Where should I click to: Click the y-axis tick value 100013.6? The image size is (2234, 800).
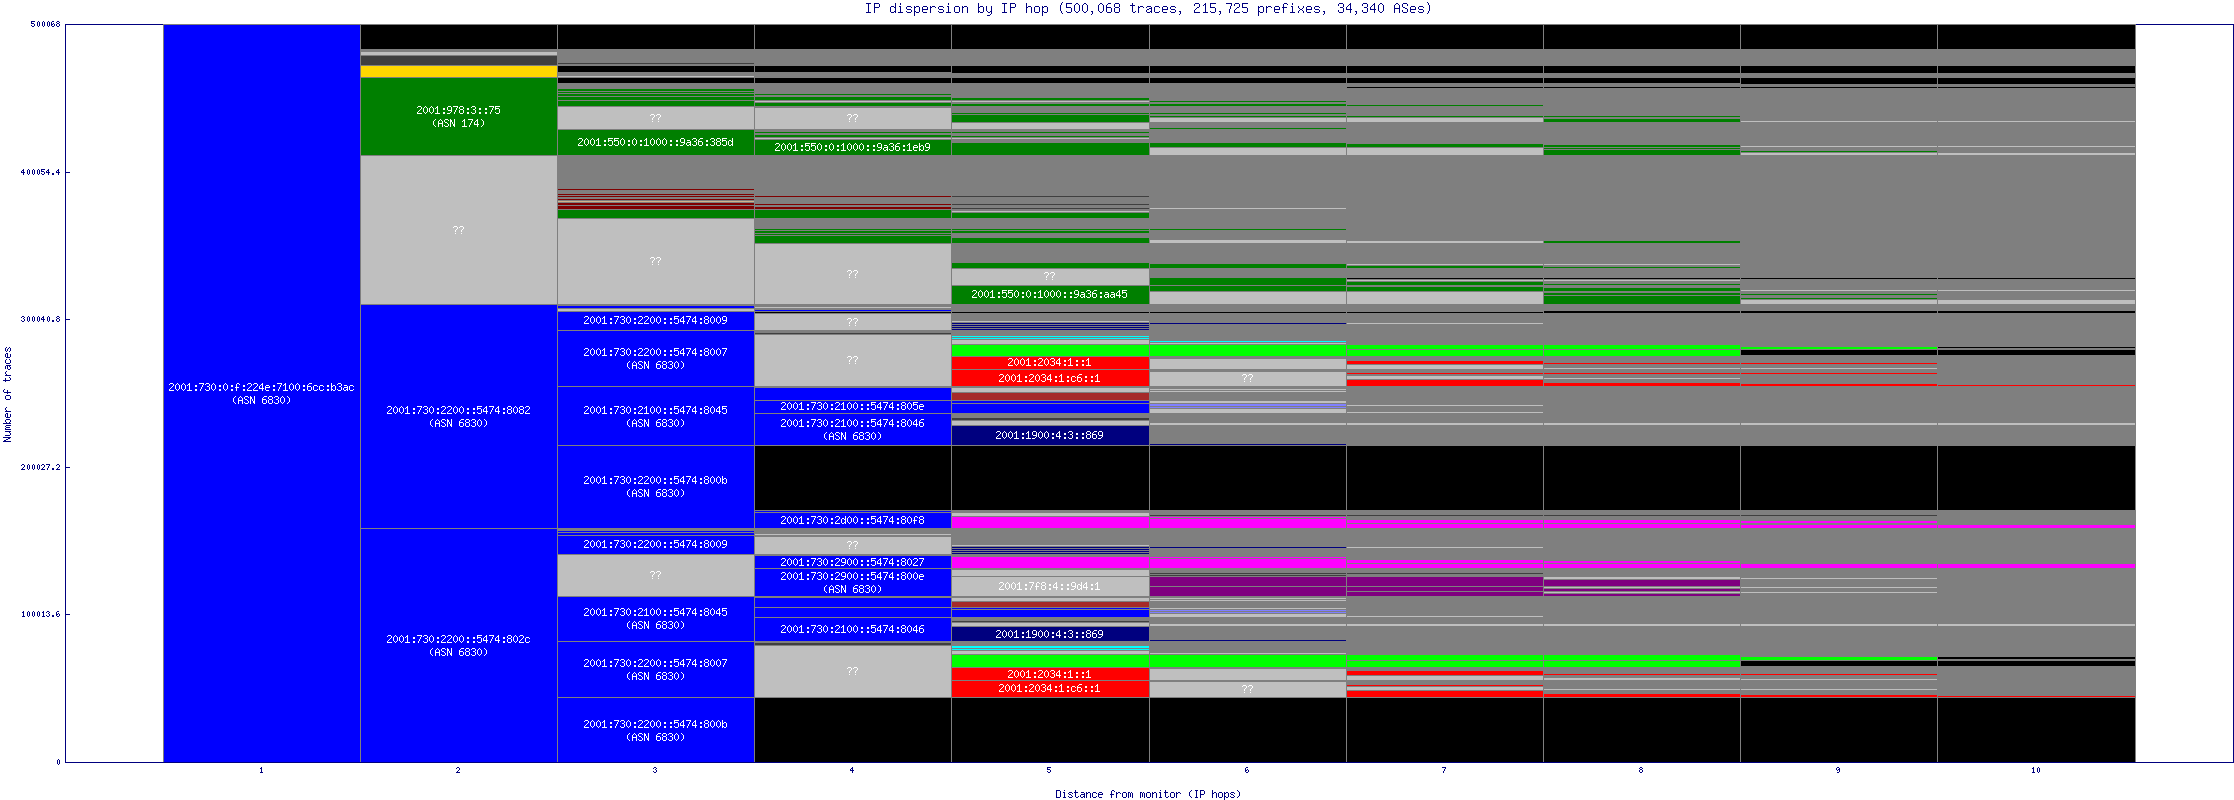(x=40, y=614)
